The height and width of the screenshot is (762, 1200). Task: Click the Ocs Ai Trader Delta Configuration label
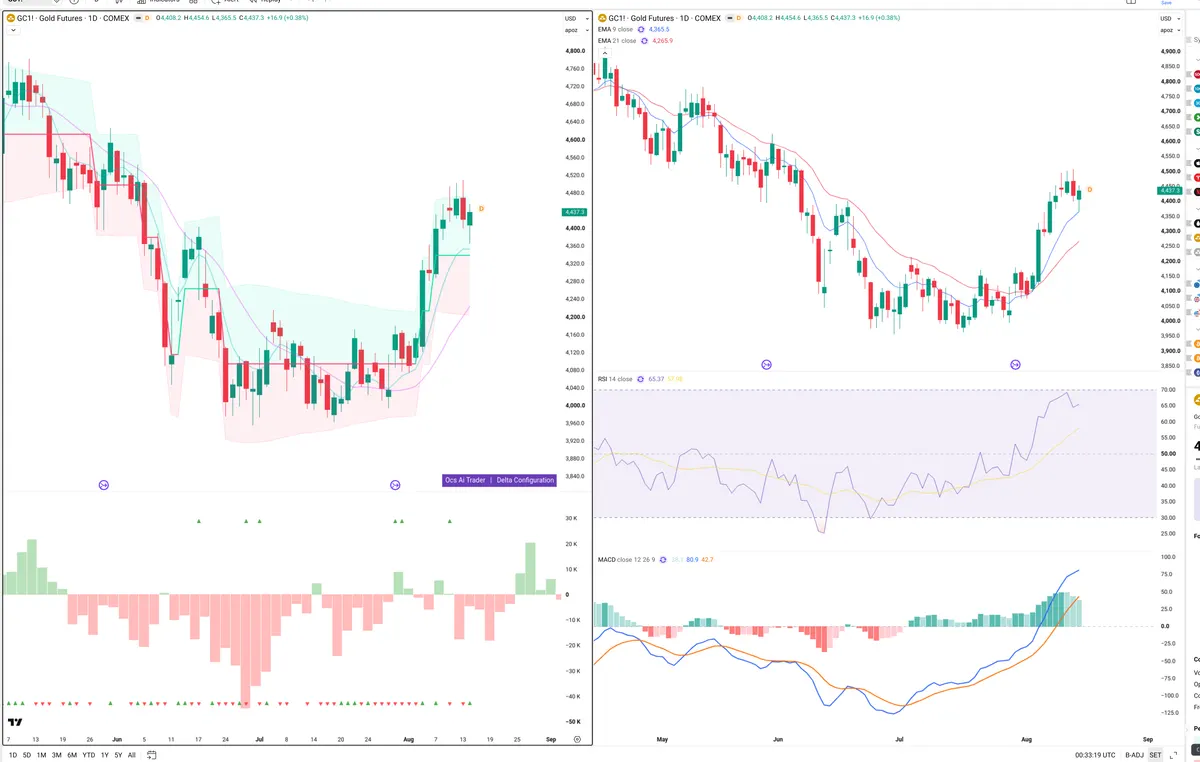[x=499, y=480]
